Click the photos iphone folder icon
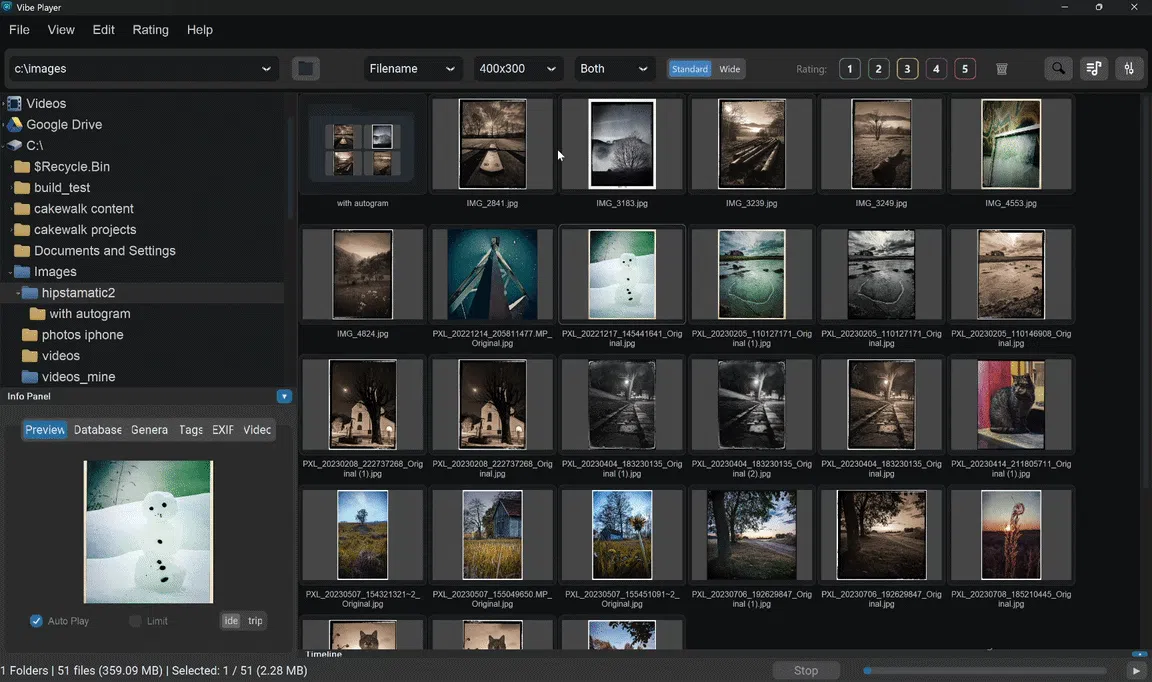Screen dimensions: 1152x682 point(30,334)
